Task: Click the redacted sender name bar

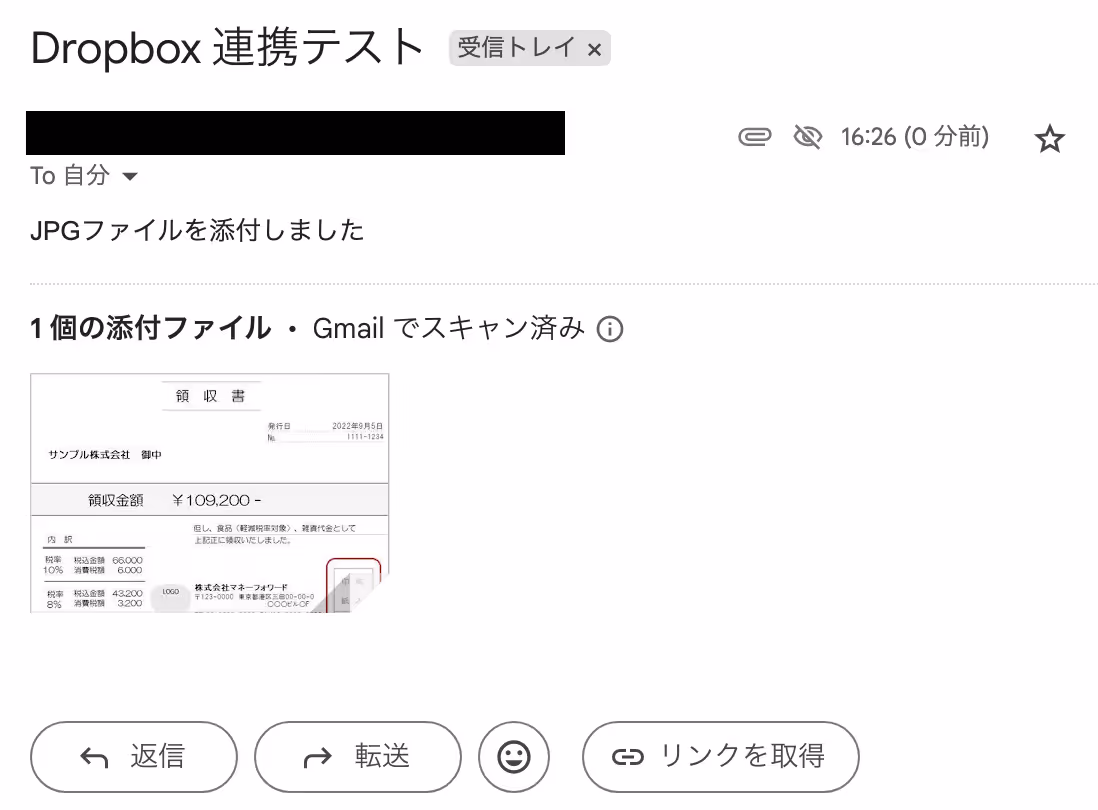Action: [x=296, y=133]
